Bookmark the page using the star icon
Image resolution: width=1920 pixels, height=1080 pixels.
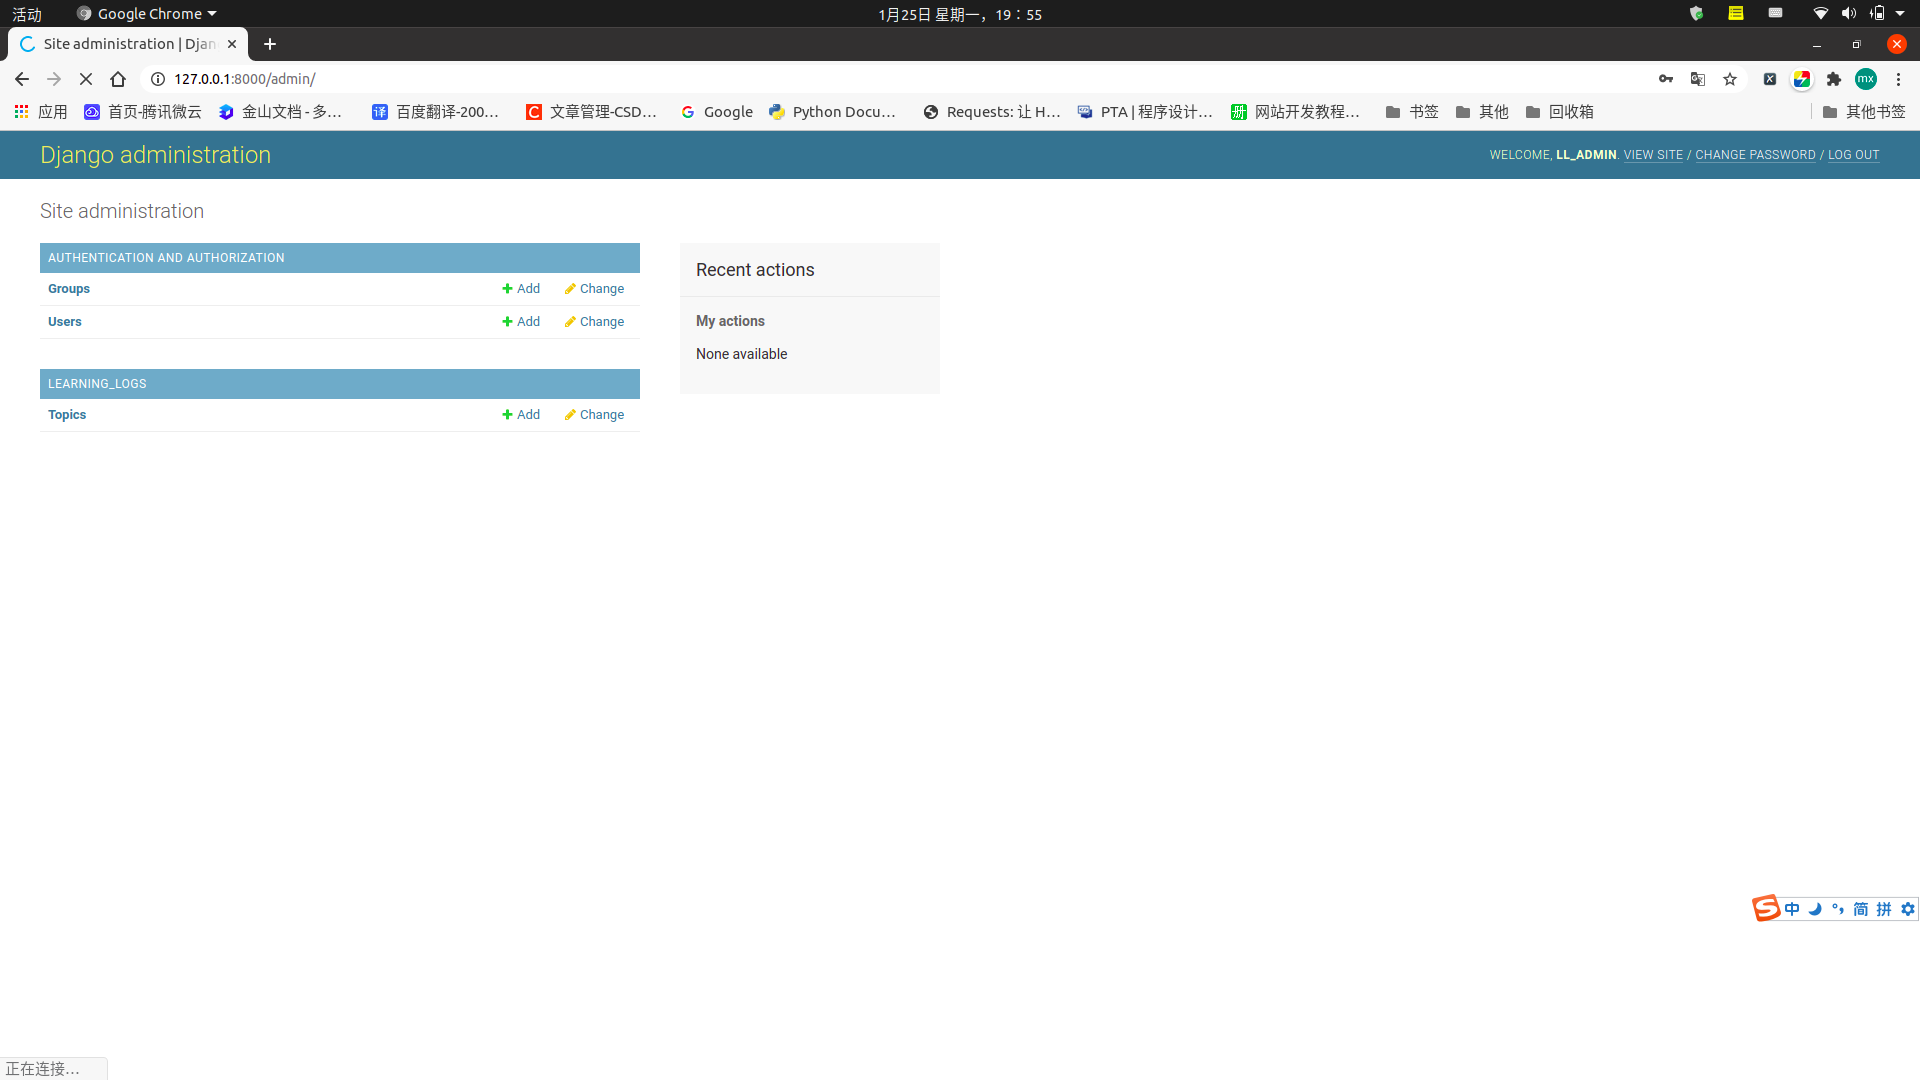(x=1730, y=79)
